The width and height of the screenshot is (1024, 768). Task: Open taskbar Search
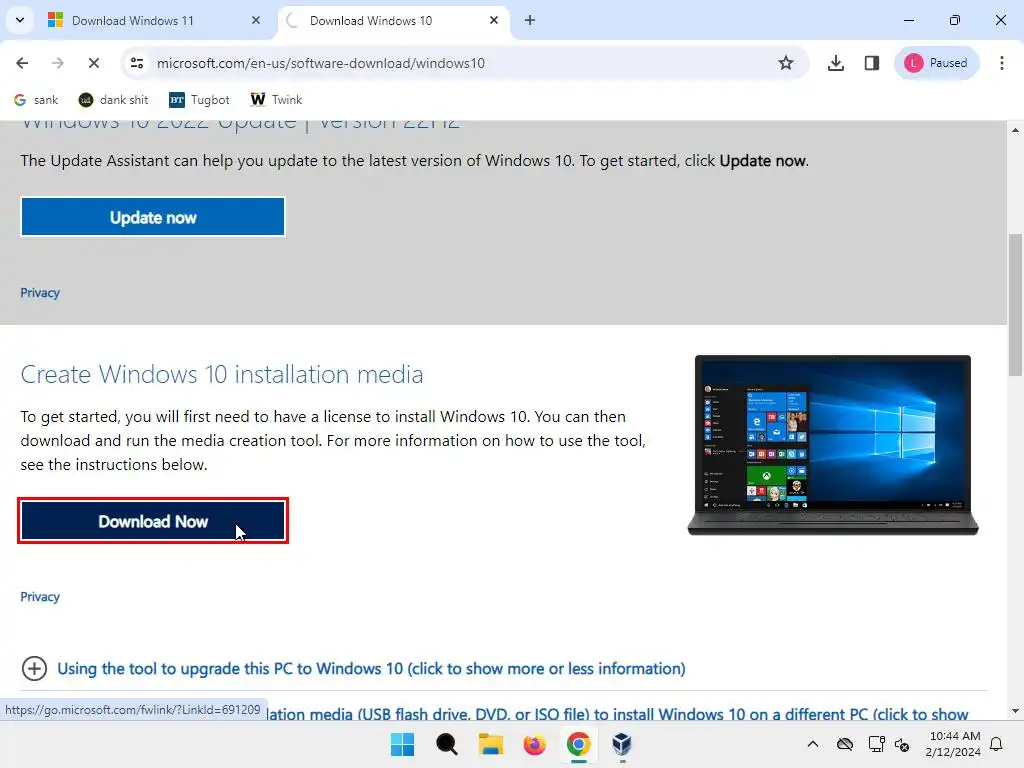point(447,744)
